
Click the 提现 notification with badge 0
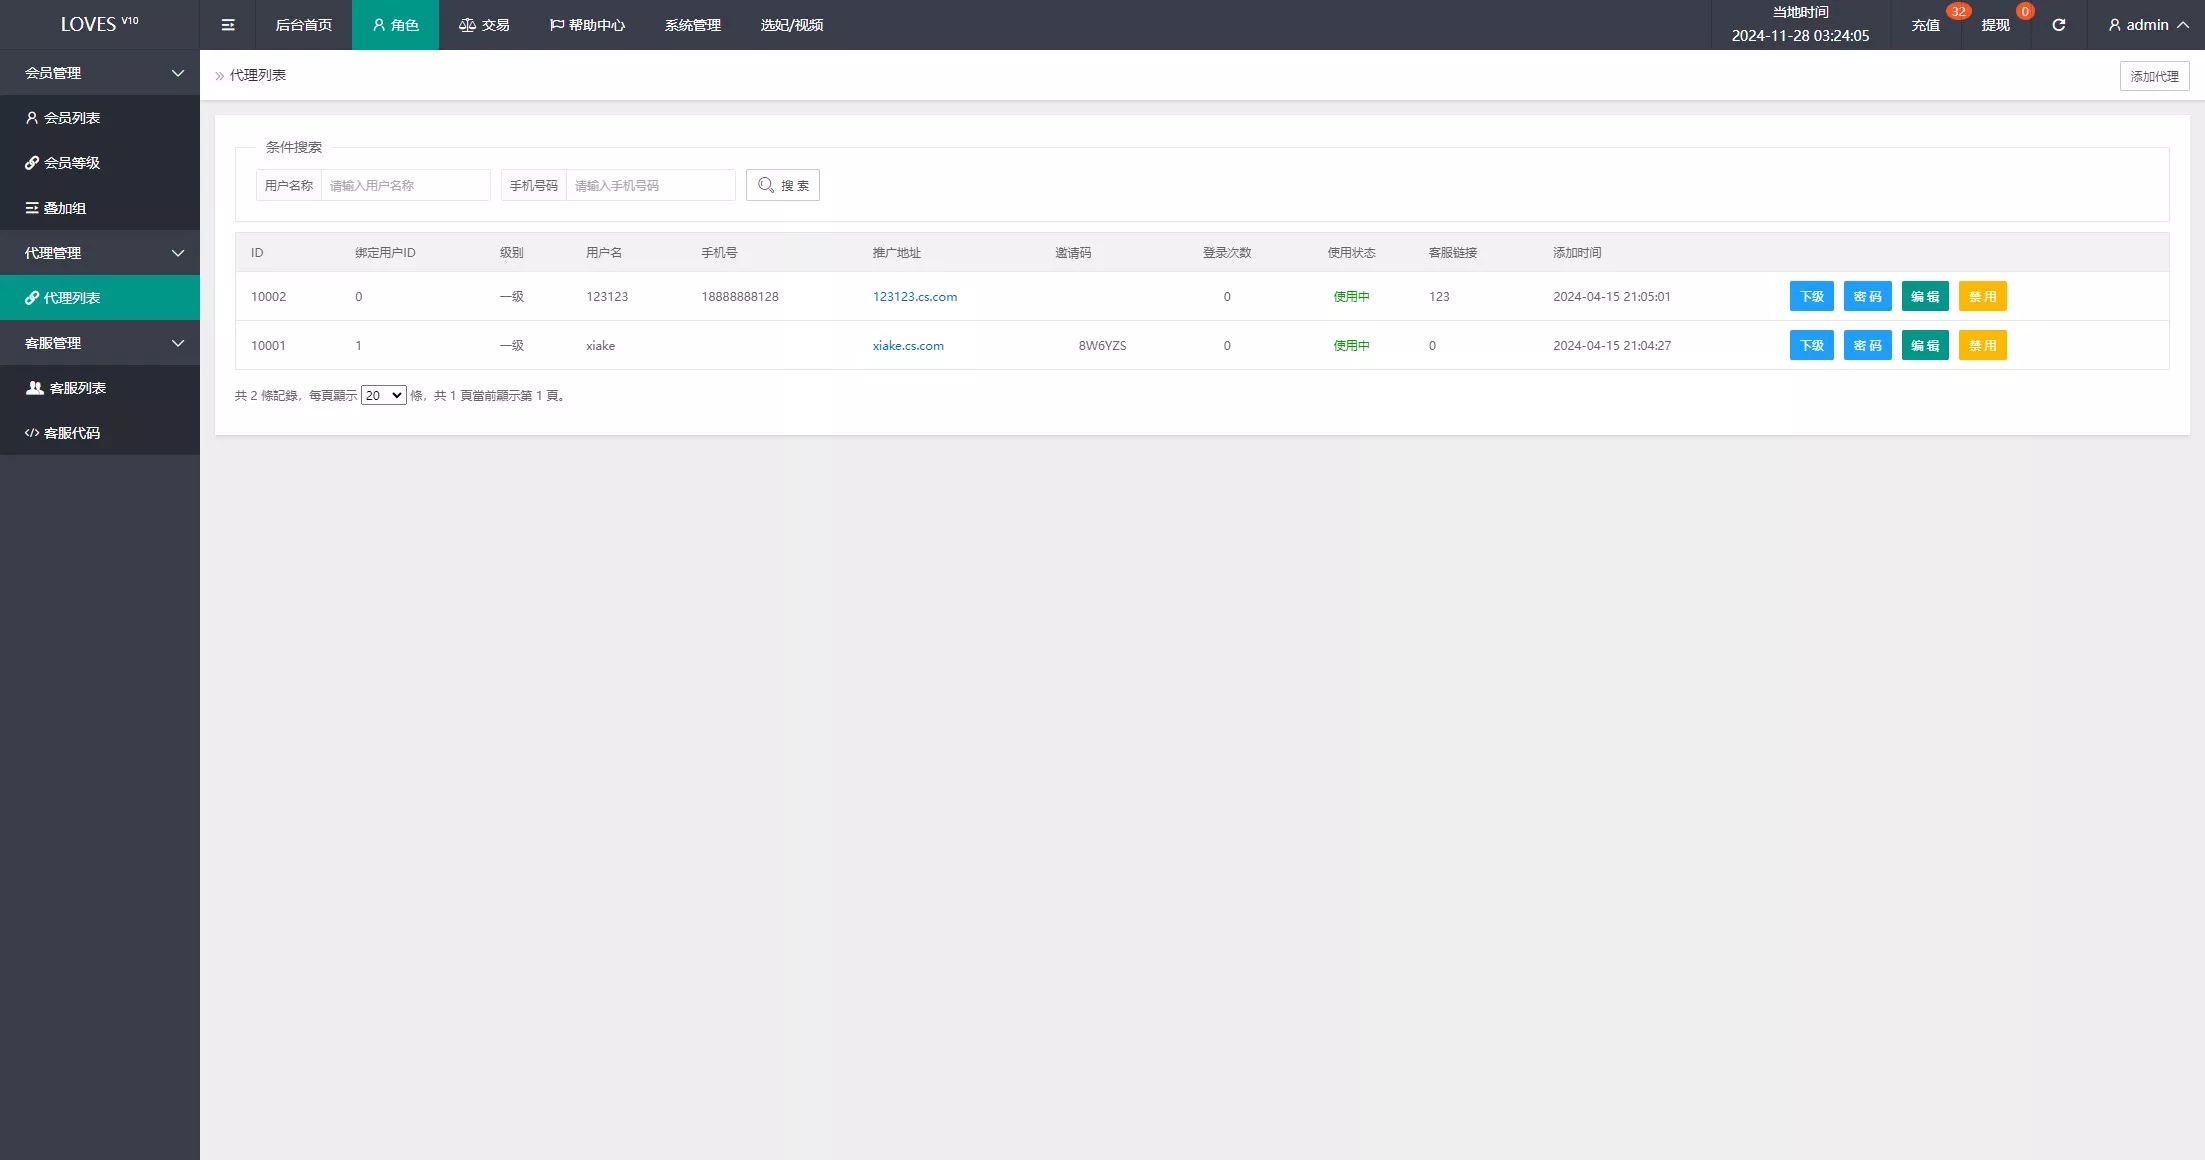tap(1995, 25)
